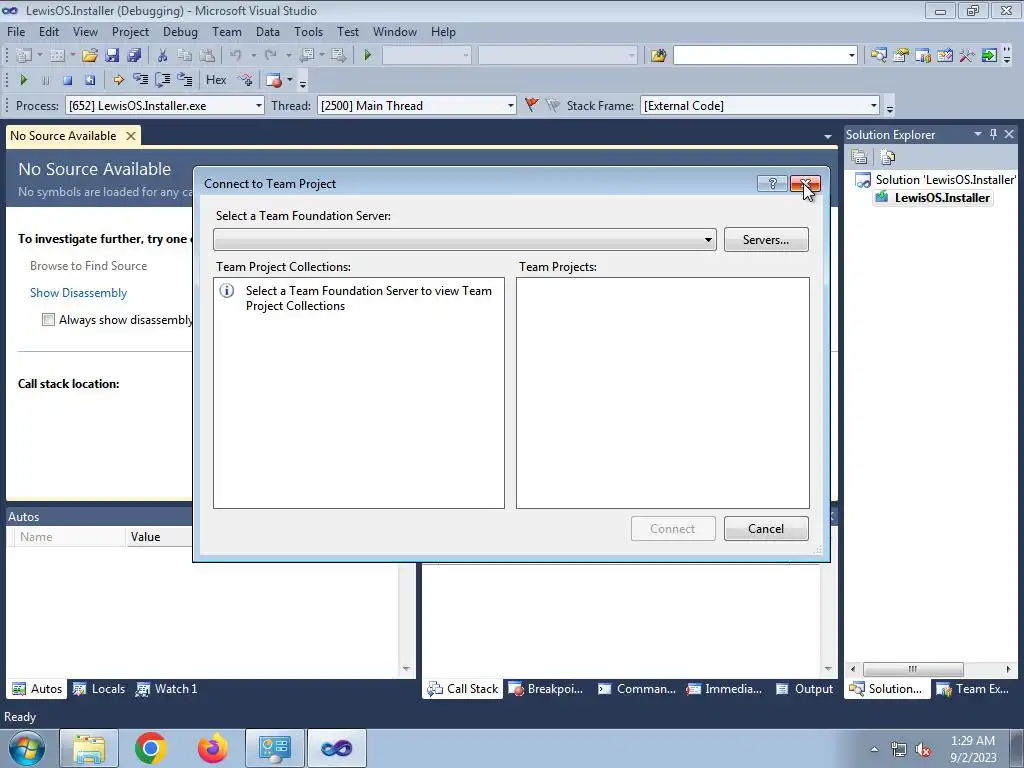Open the Breakpoints window toolbar icon
The height and width of the screenshot is (768, 1024).
pos(274,80)
